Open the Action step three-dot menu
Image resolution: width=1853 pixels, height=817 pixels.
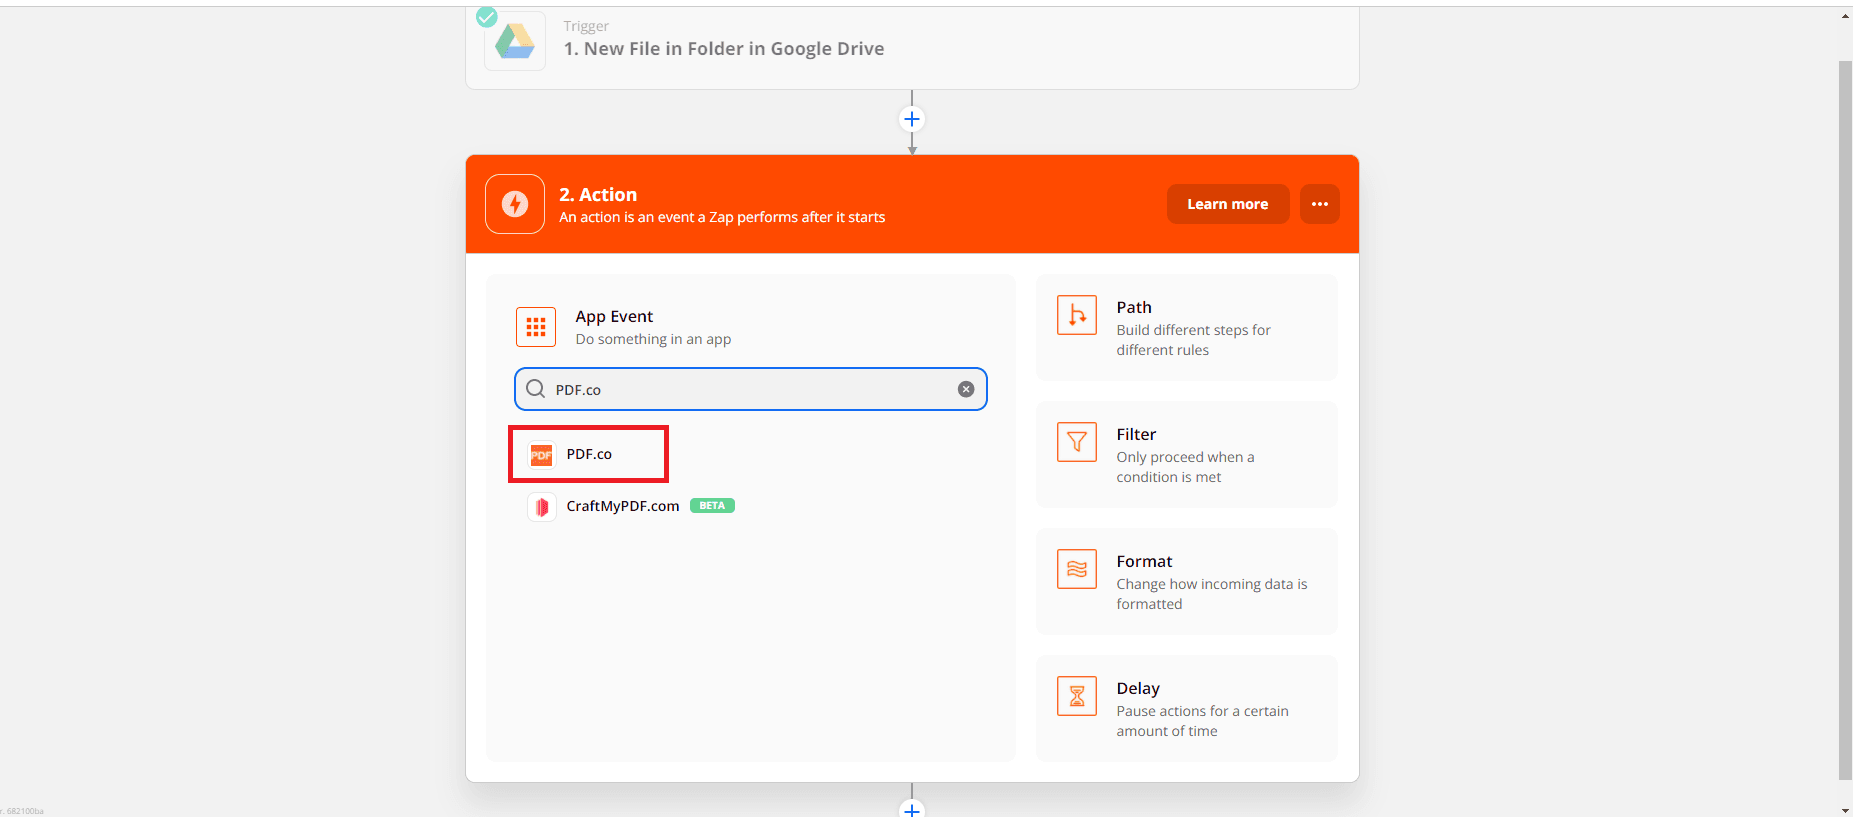[x=1319, y=204]
